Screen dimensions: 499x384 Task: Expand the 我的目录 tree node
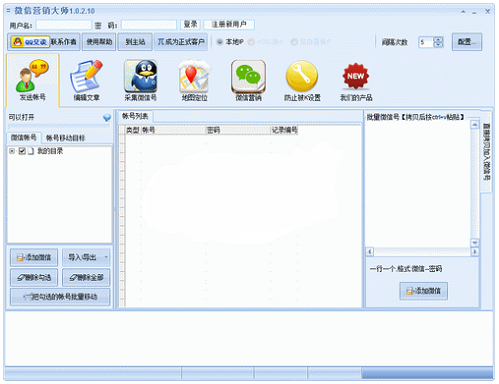click(12, 151)
